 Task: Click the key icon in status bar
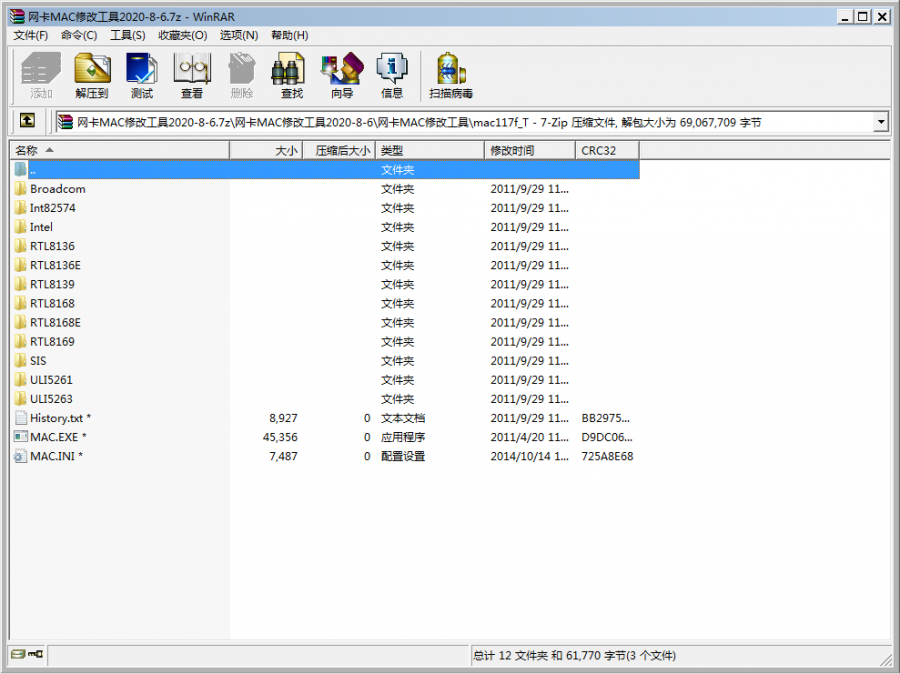pos(35,654)
